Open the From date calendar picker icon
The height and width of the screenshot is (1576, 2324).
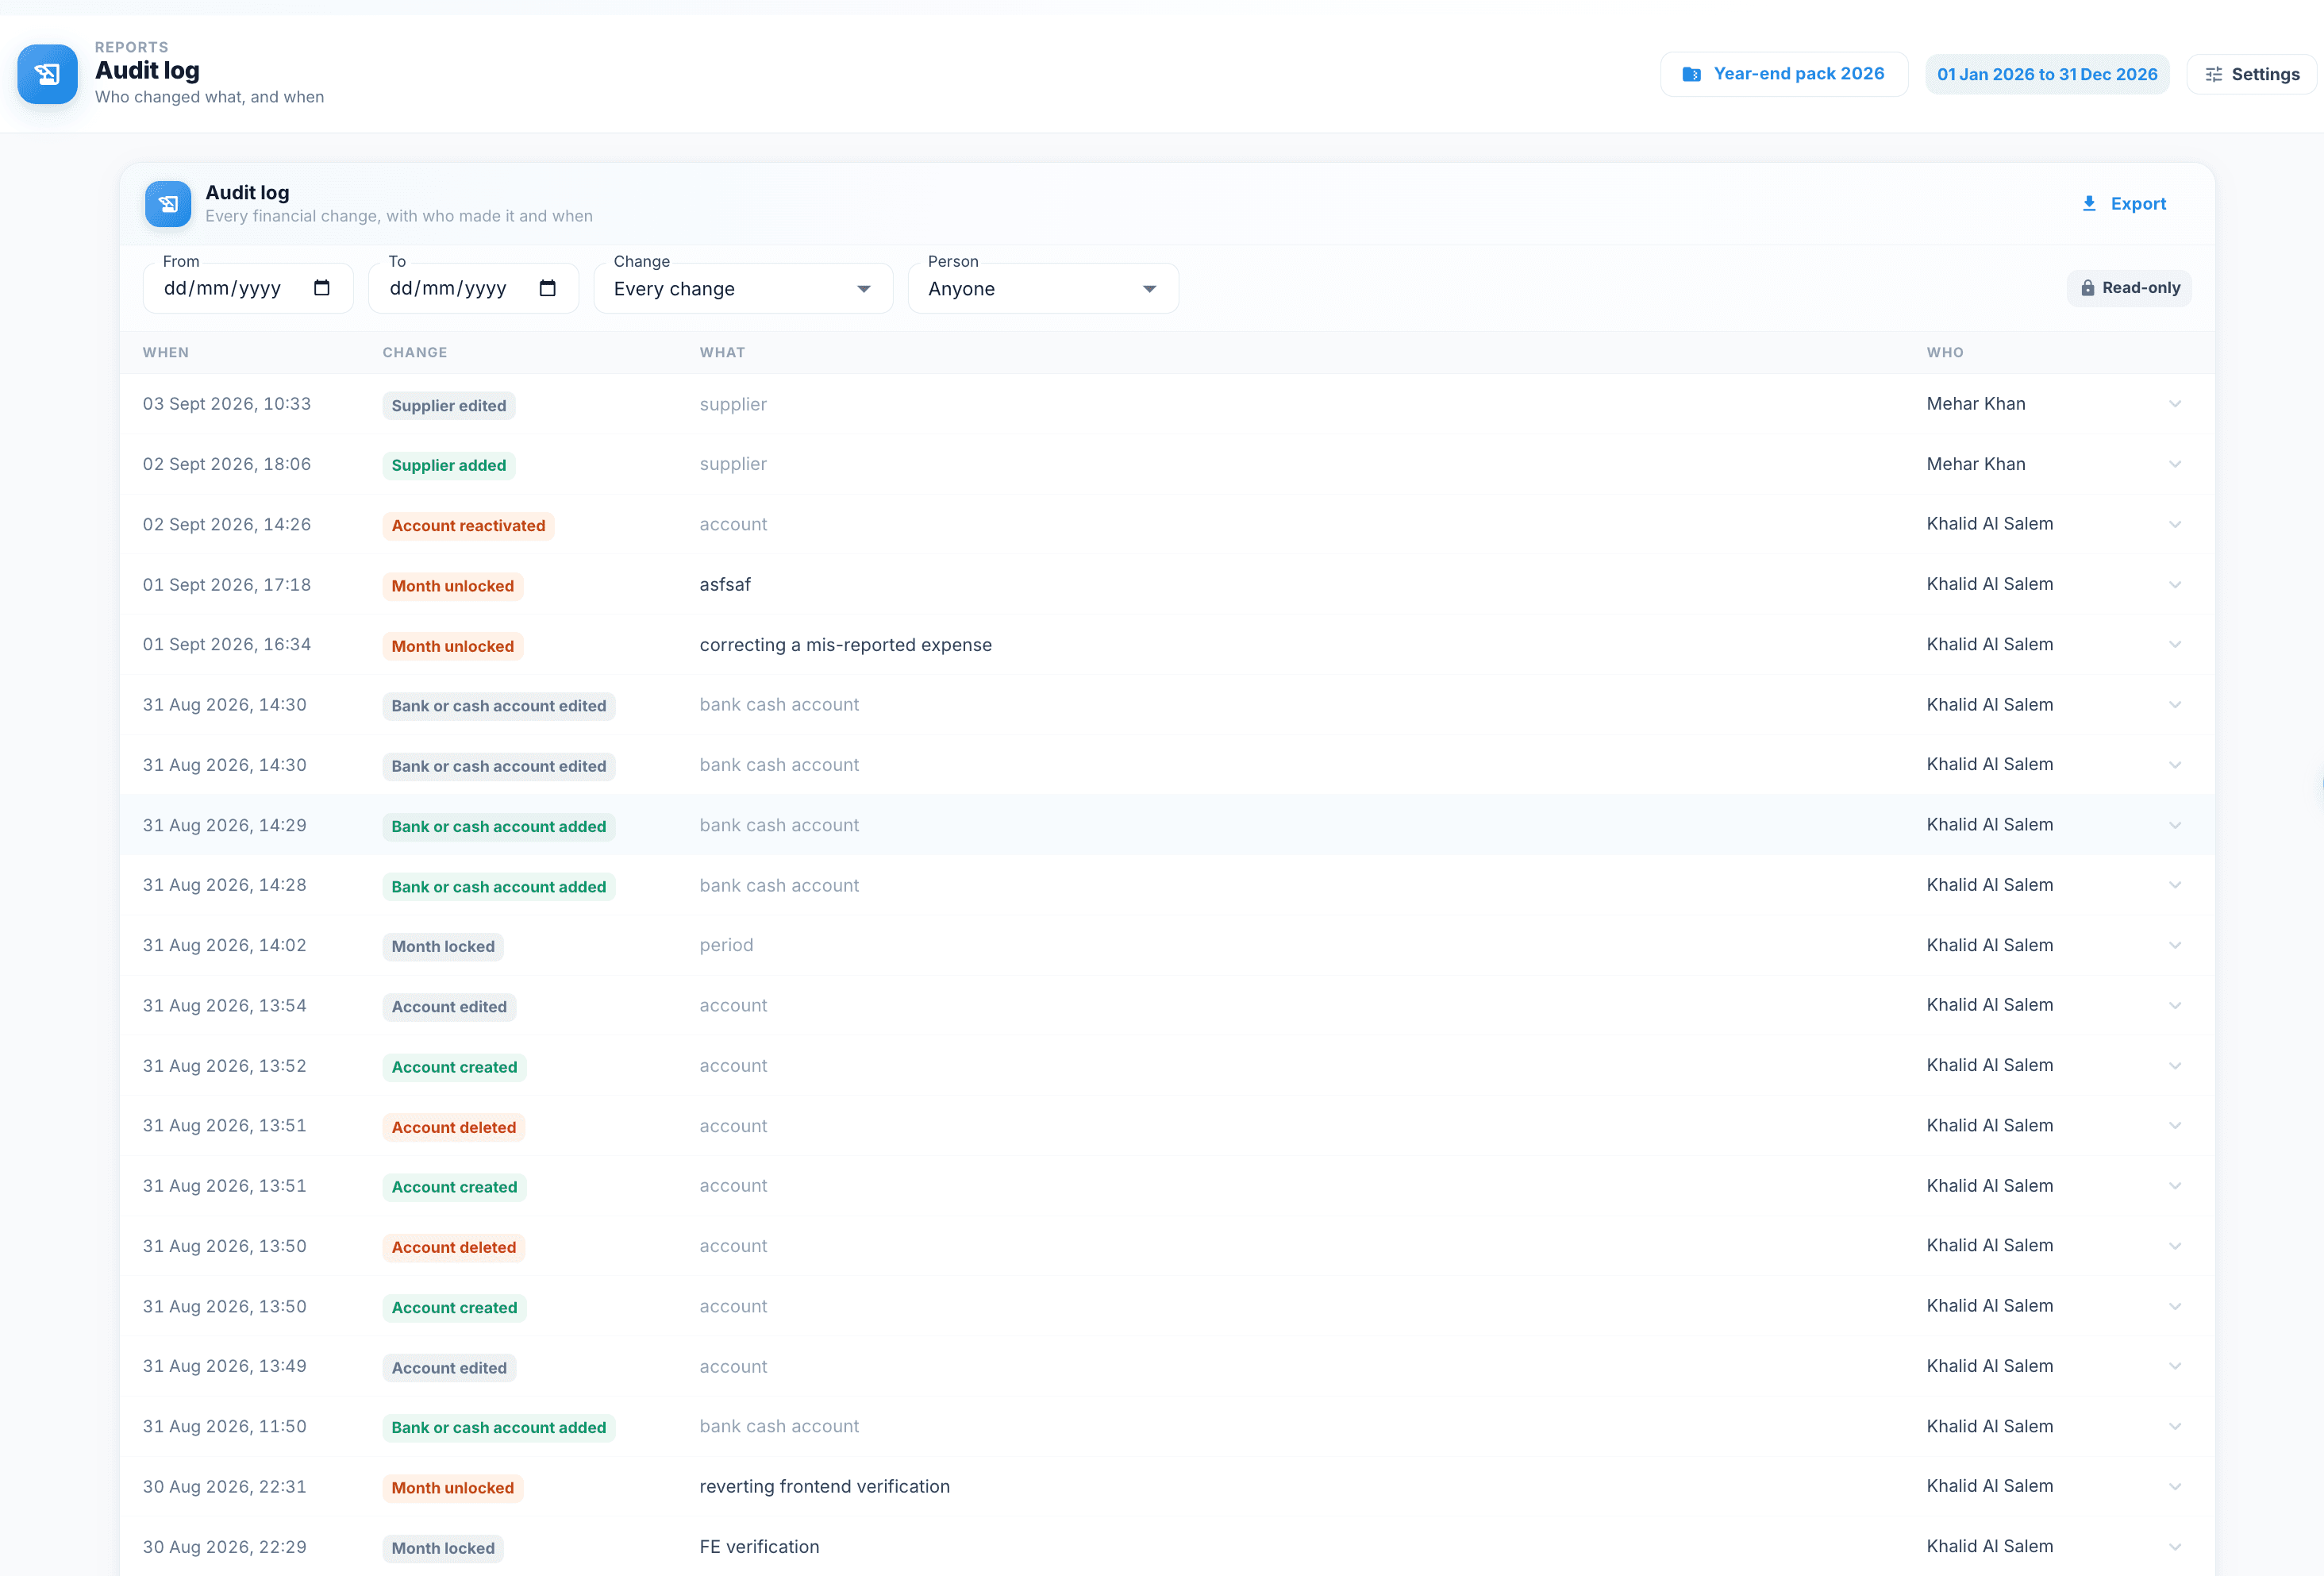(322, 288)
